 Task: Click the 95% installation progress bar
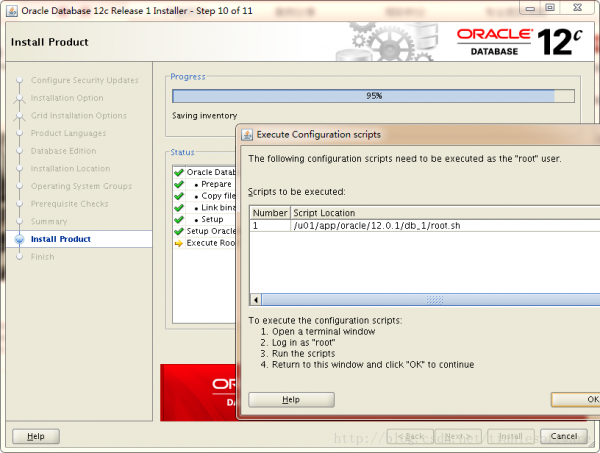click(373, 96)
